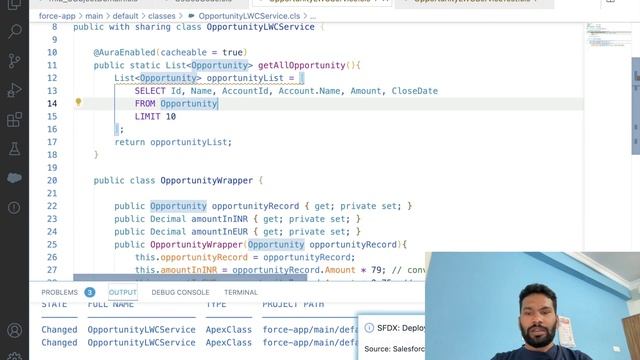The image size is (640, 360).
Task: Expand the breadcrumb ellipsis symbol list
Action: click(x=313, y=17)
